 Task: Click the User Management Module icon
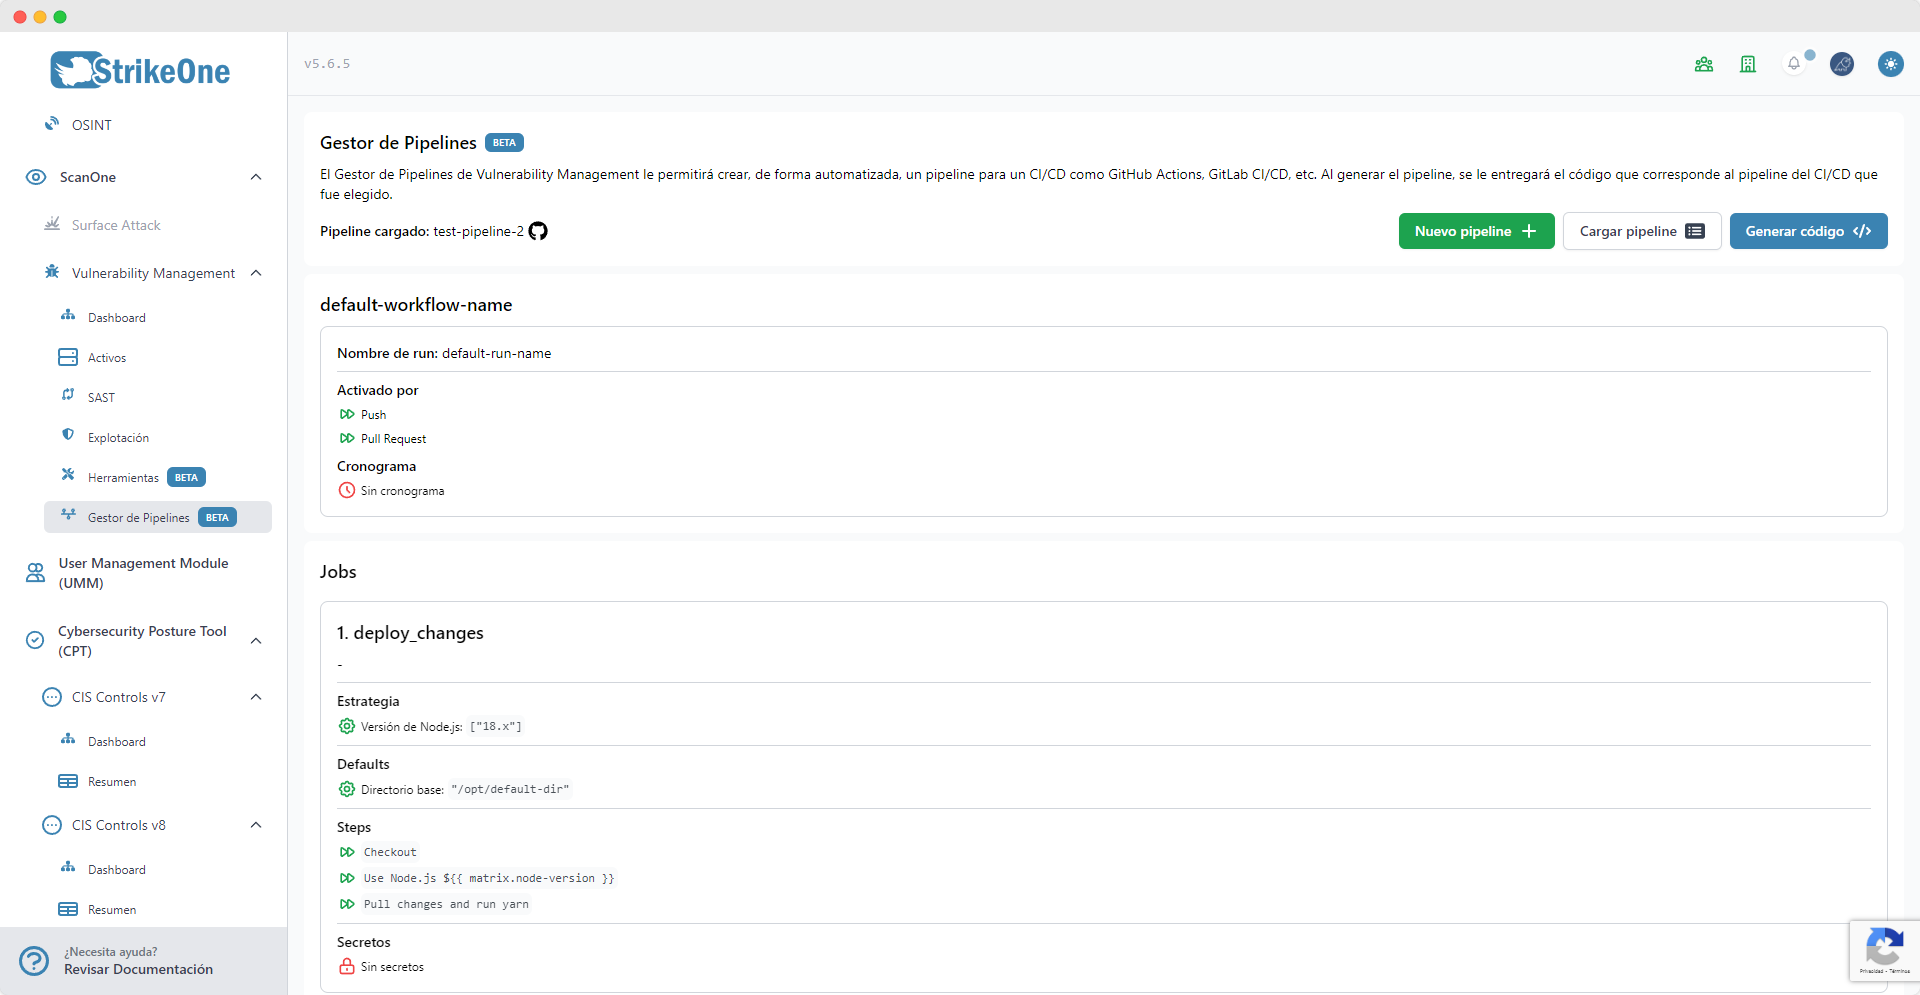(36, 573)
